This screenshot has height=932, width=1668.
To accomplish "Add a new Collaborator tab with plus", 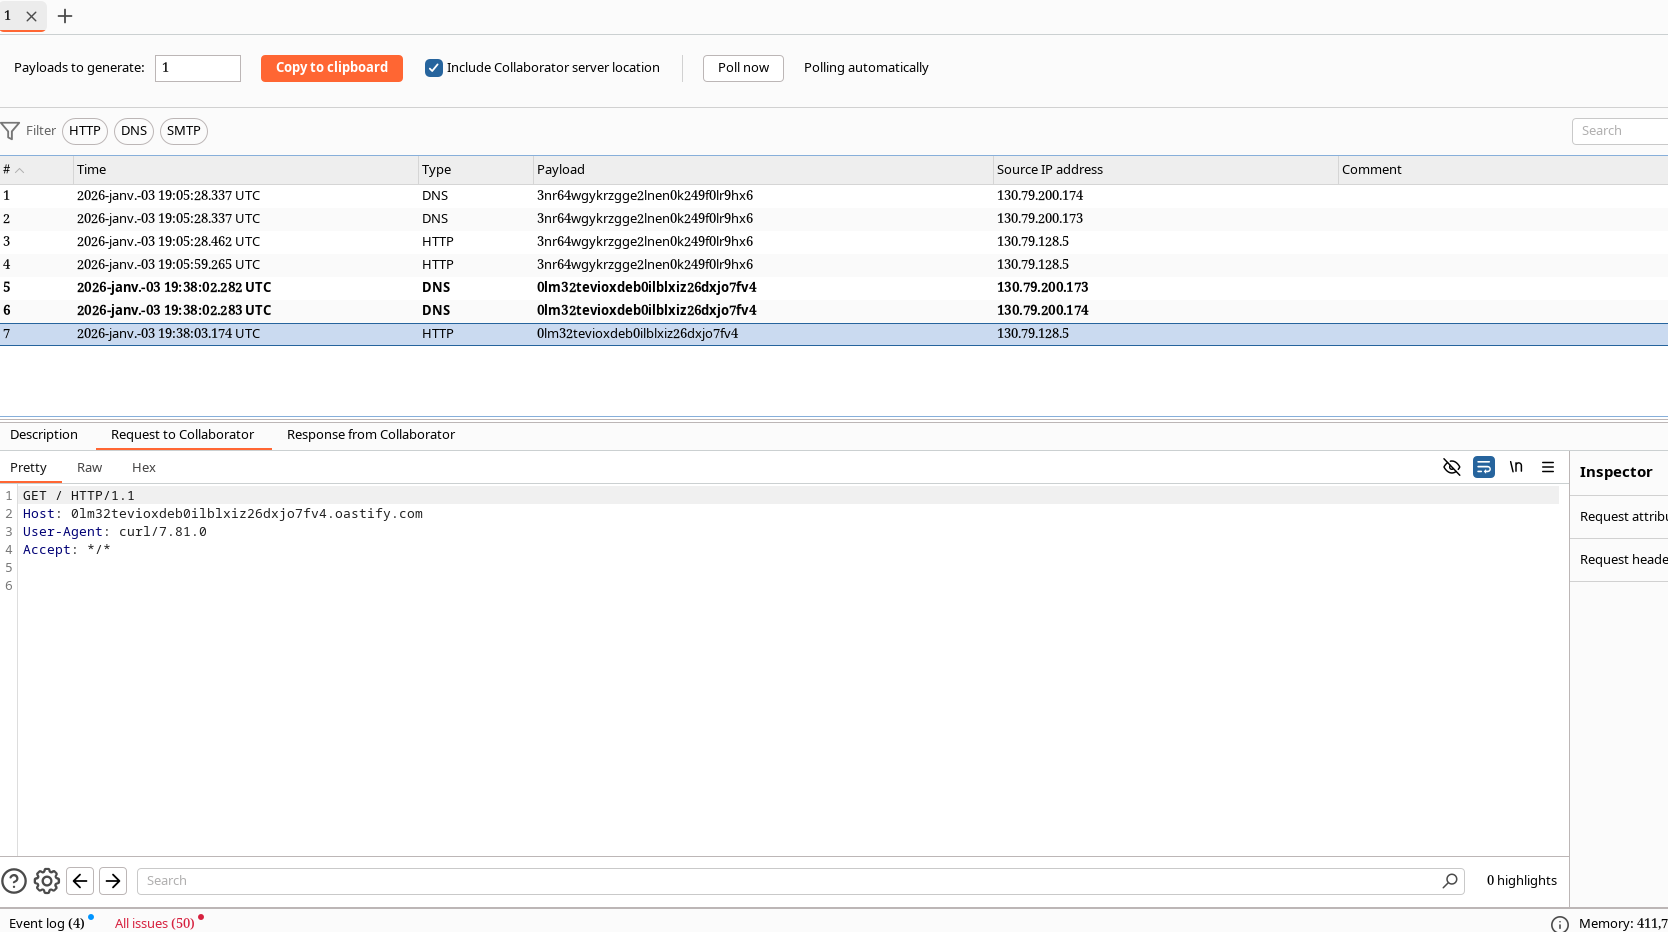I will [x=65, y=16].
